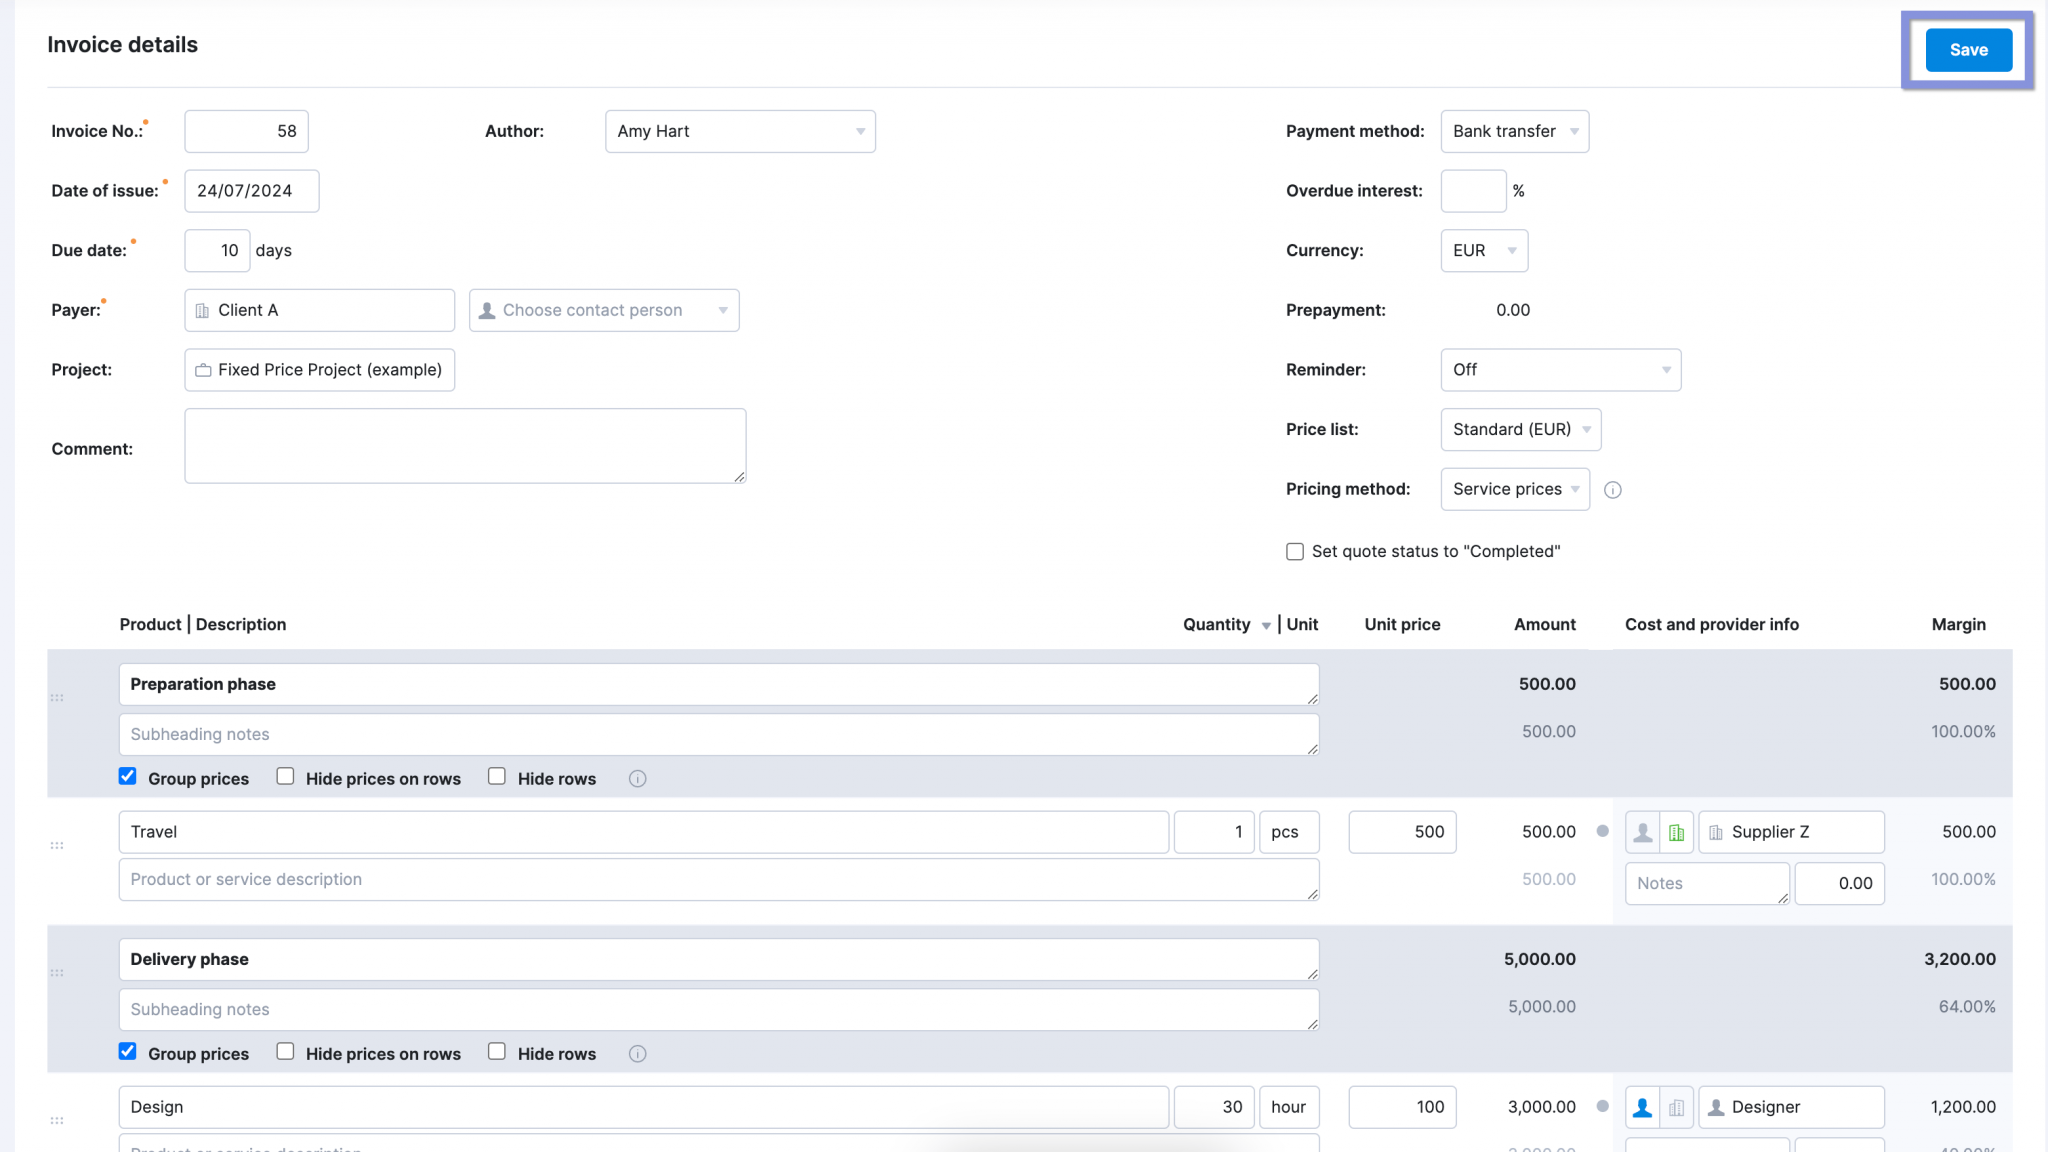This screenshot has height=1152, width=2048.
Task: Click the Overdue interest percentage field
Action: pyautogui.click(x=1472, y=190)
